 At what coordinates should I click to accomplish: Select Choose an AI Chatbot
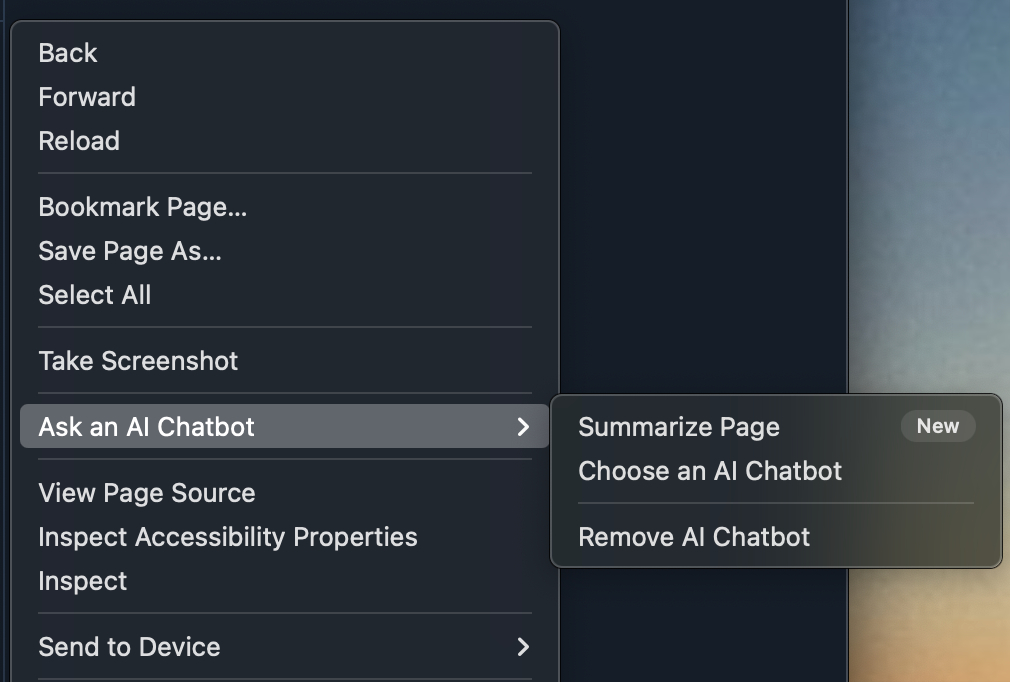click(x=710, y=471)
